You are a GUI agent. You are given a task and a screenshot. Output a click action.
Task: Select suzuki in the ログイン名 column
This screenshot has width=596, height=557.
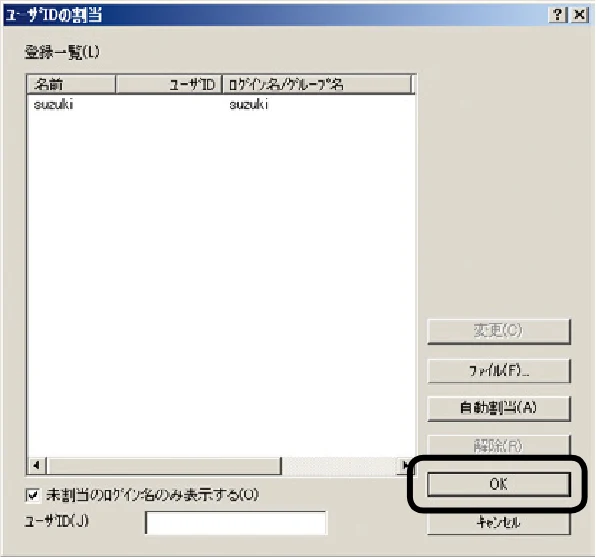[249, 105]
